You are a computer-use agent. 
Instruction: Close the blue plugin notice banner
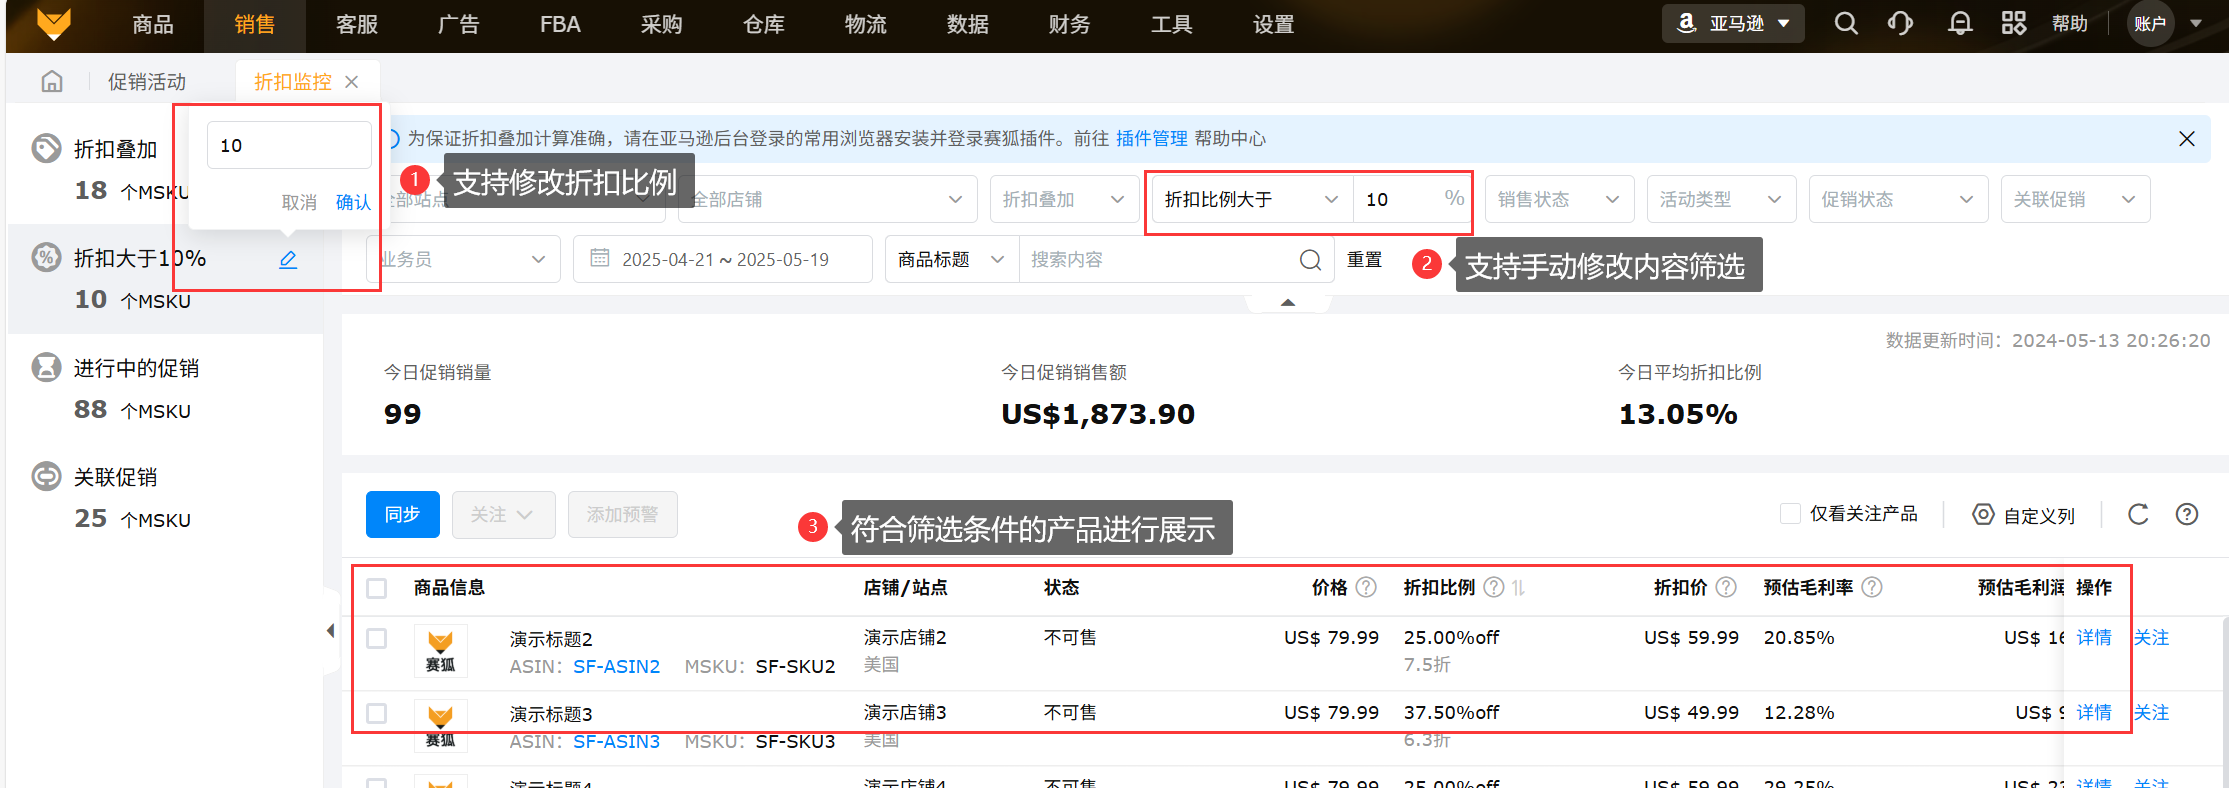point(2187,139)
